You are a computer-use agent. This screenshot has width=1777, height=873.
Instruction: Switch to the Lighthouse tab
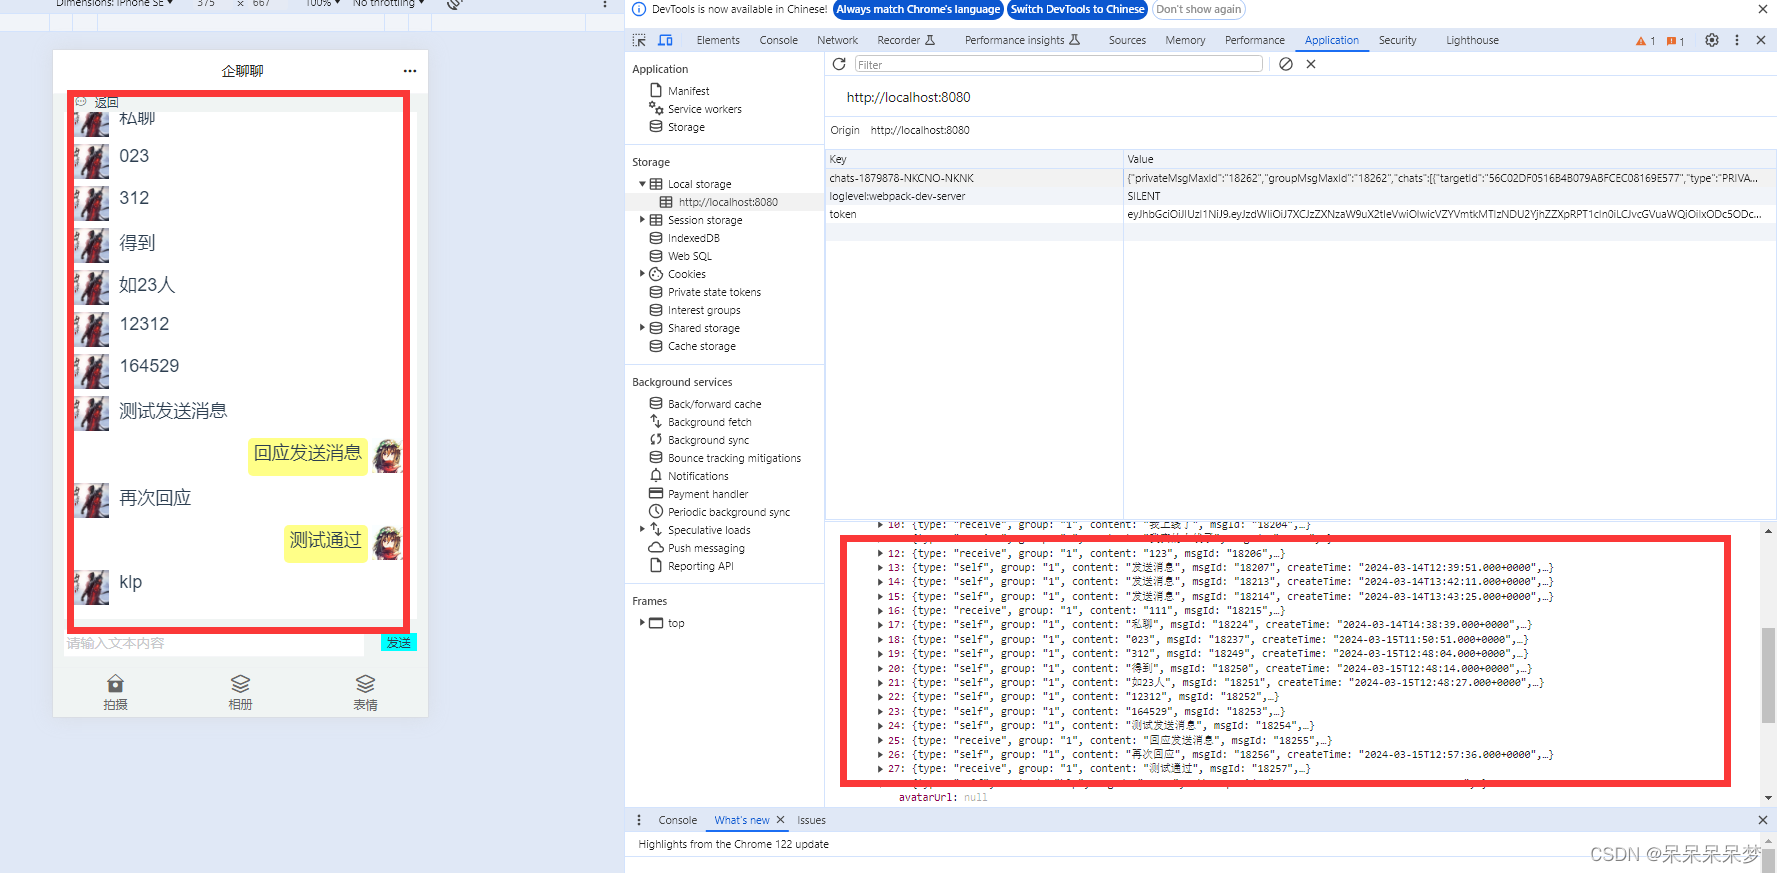point(1472,41)
